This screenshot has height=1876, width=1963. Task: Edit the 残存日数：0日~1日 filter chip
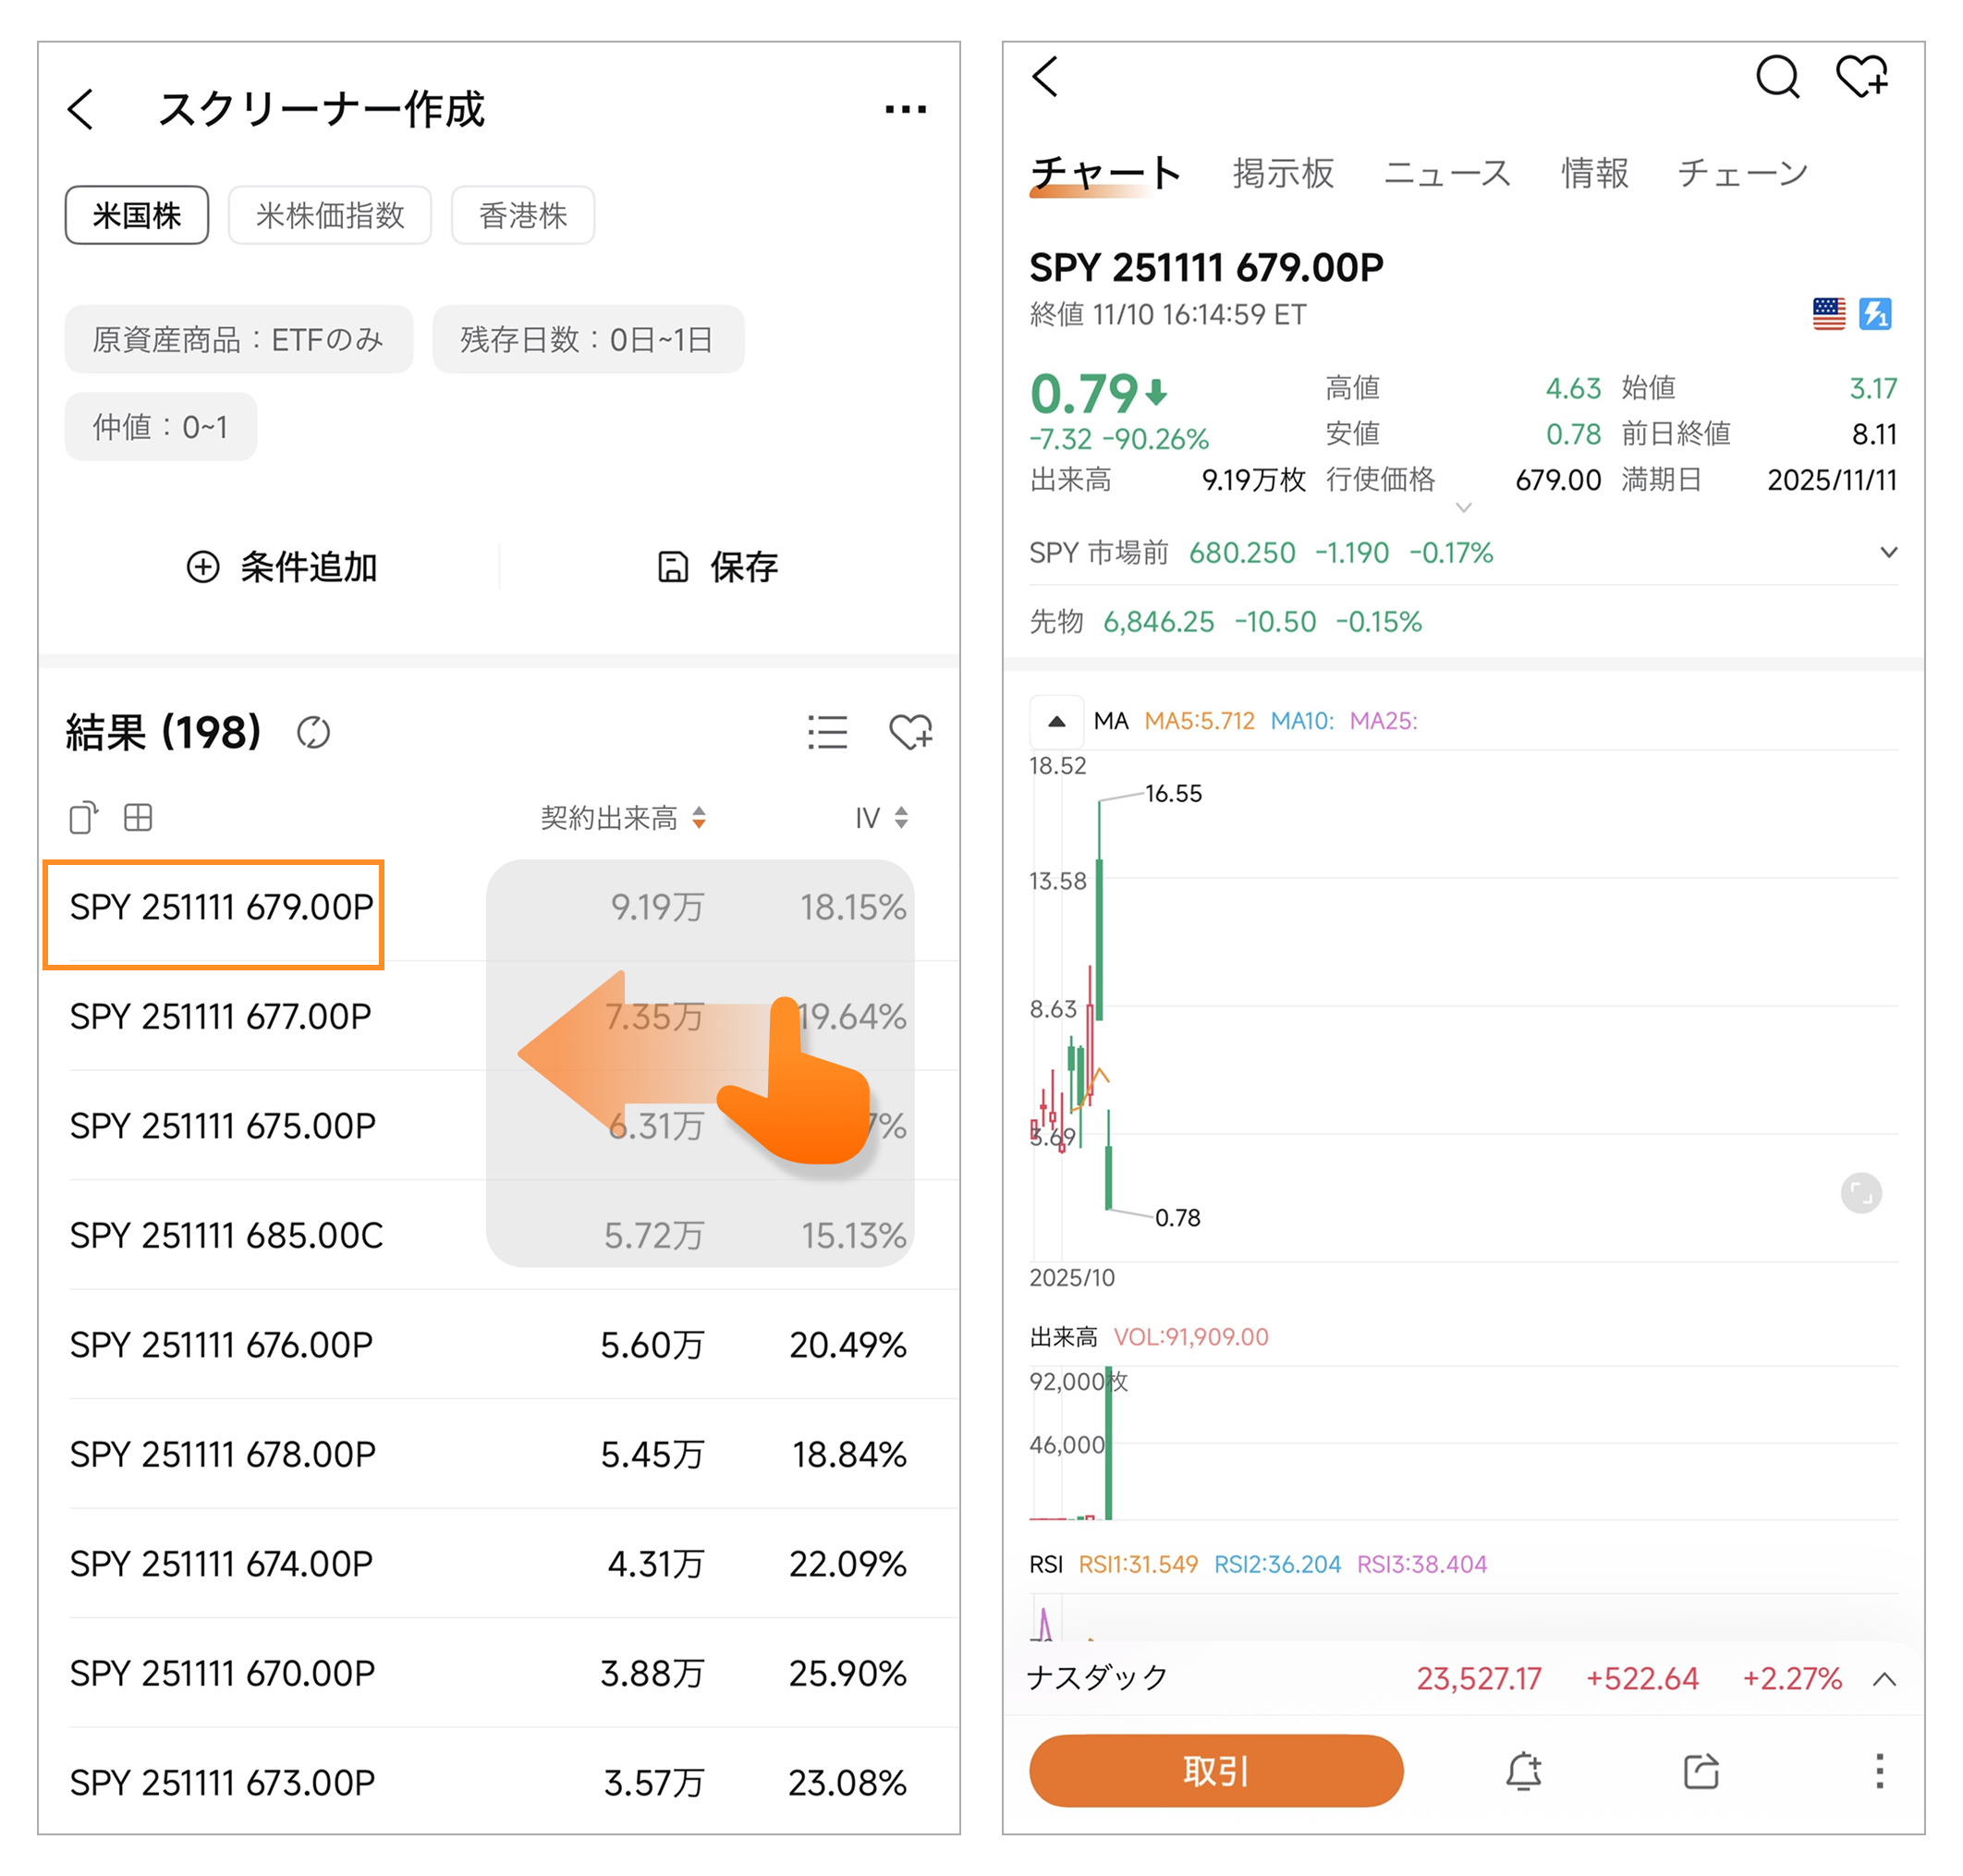(587, 339)
